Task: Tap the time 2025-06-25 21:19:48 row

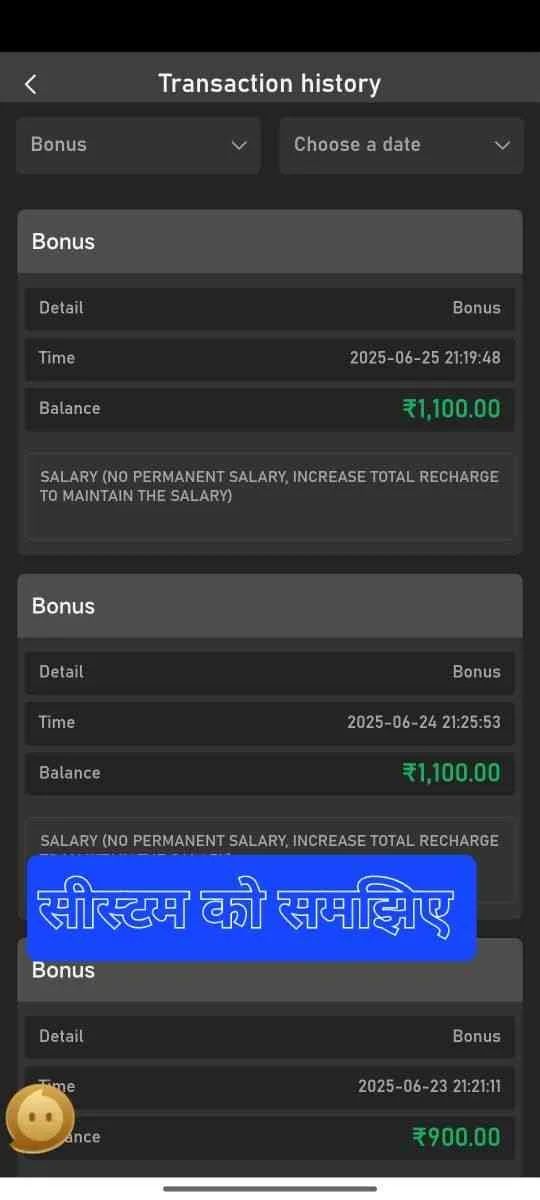Action: point(270,358)
